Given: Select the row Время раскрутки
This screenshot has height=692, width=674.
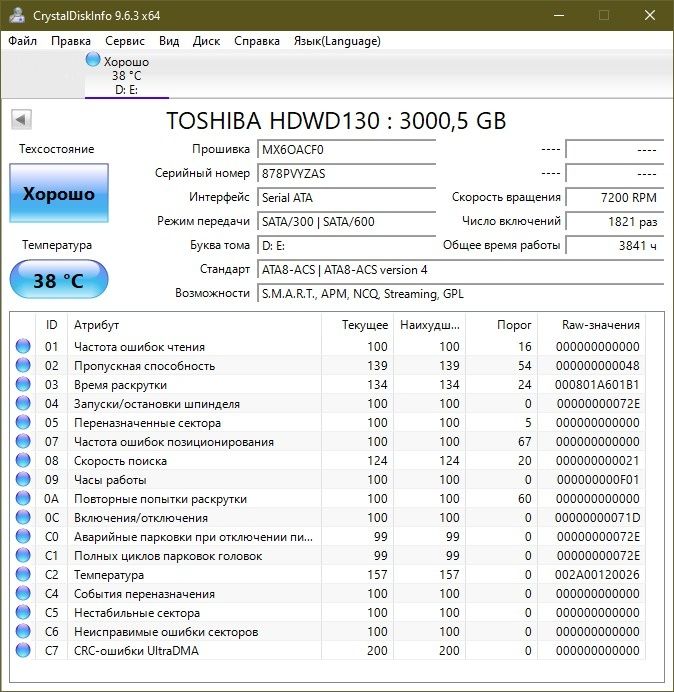Looking at the screenshot, I should 328,384.
